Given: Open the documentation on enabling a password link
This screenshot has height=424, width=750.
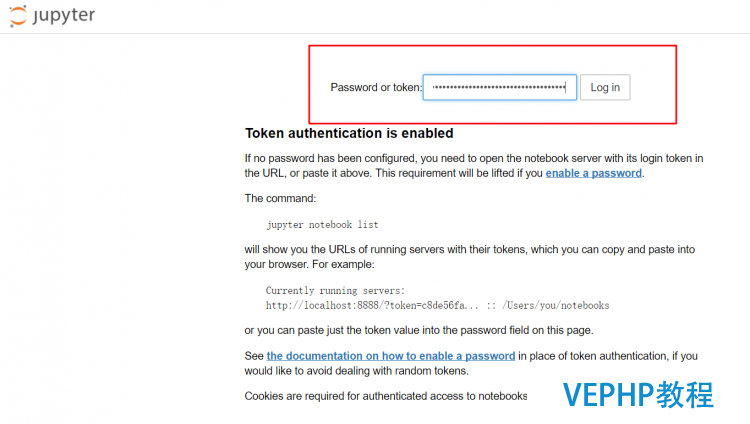Looking at the screenshot, I should [x=391, y=356].
